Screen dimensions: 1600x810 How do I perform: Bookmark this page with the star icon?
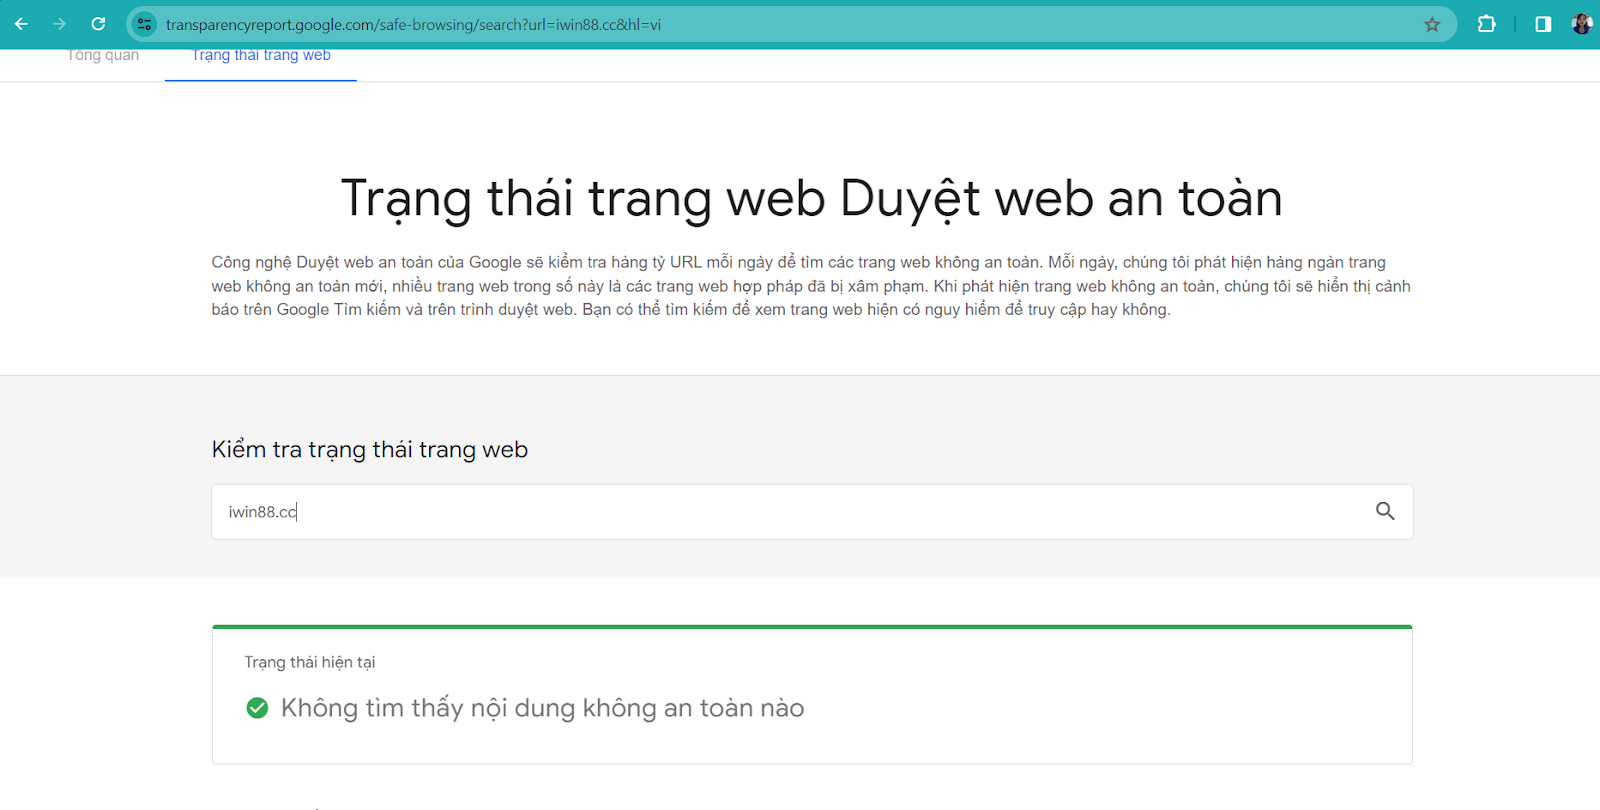tap(1432, 24)
